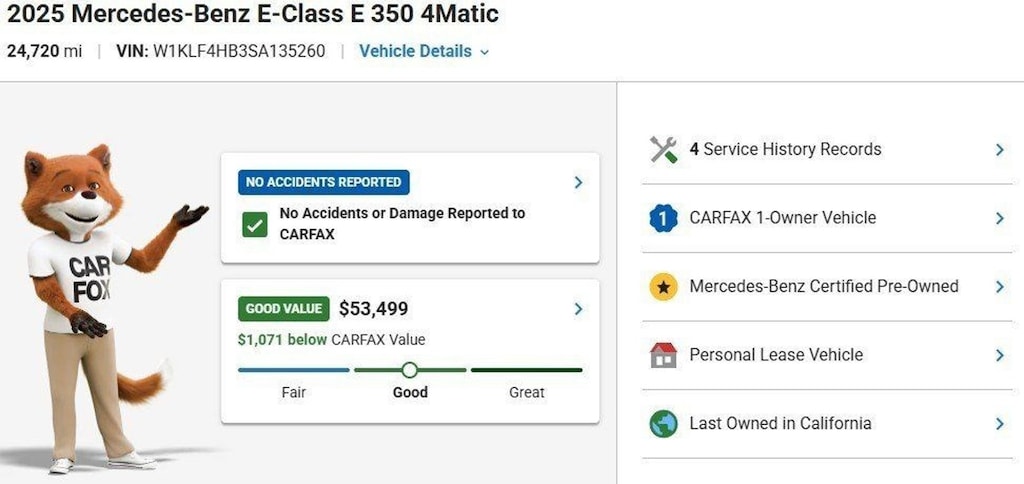Screen dimensions: 1024x484
Task: Click the green No Accidents checkmark box
Action: pyautogui.click(x=255, y=225)
